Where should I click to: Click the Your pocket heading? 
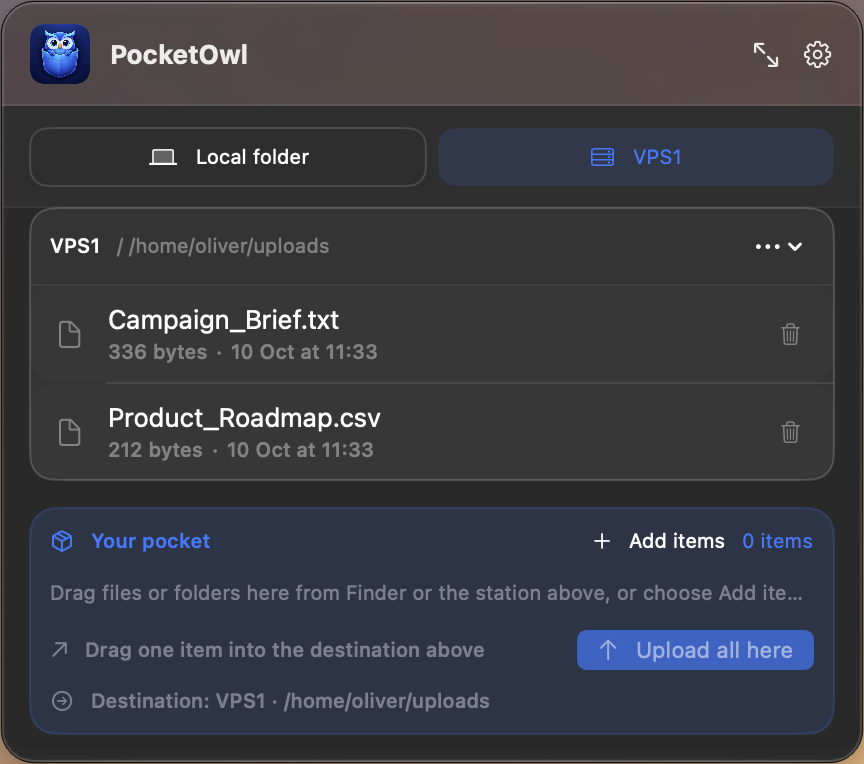pyautogui.click(x=150, y=541)
